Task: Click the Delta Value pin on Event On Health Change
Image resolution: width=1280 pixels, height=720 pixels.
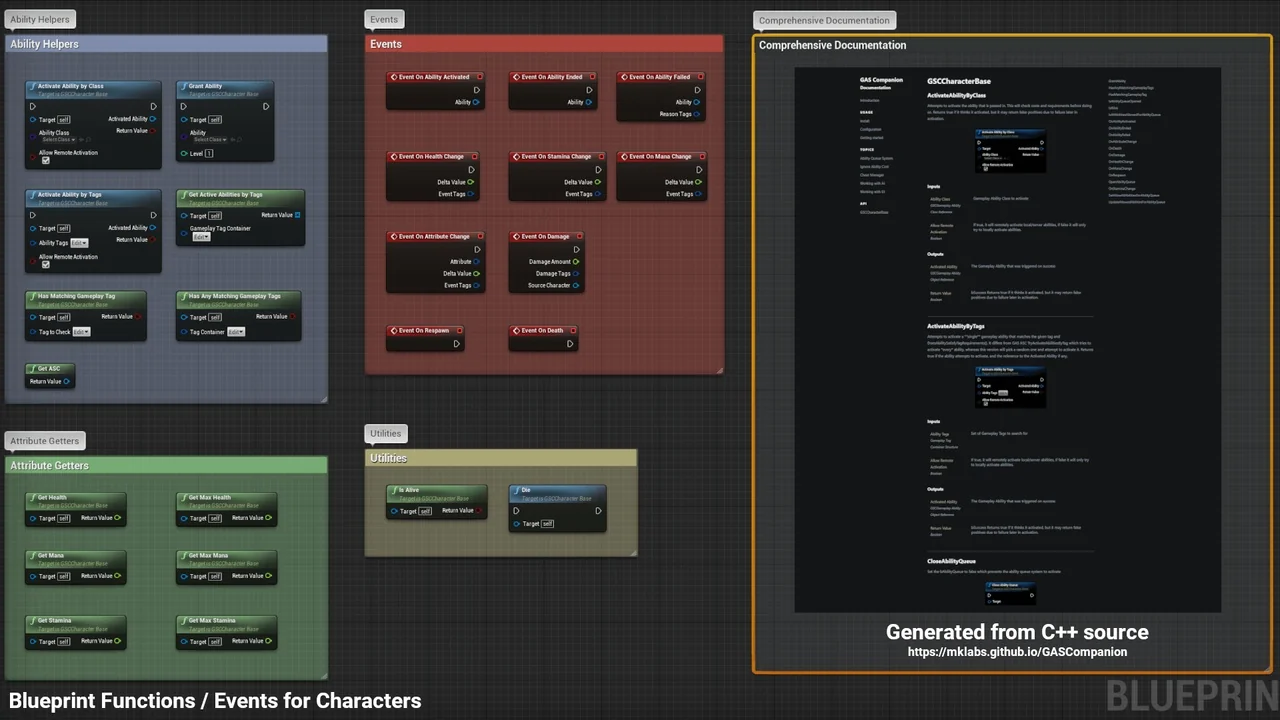Action: [472, 182]
